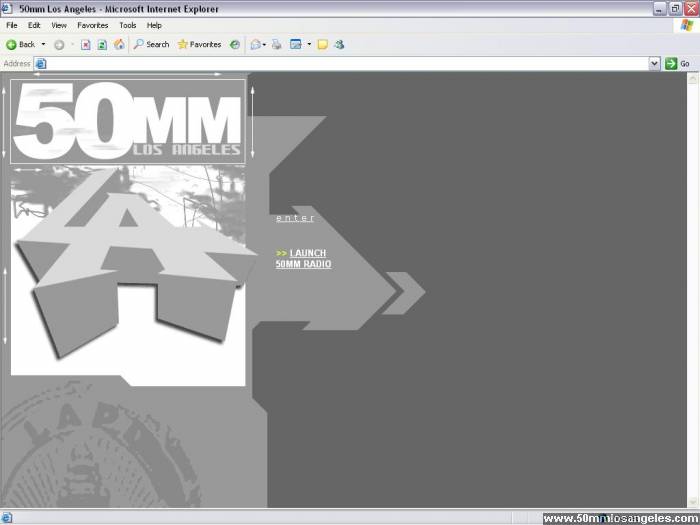The width and height of the screenshot is (700, 525).
Task: Click the status bar page icon
Action: pyautogui.click(x=6, y=518)
